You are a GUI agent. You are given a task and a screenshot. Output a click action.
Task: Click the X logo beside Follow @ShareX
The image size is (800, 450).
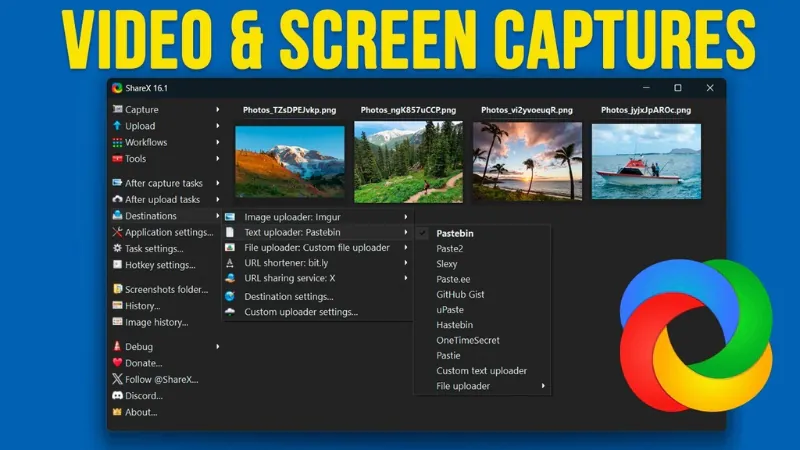click(117, 379)
